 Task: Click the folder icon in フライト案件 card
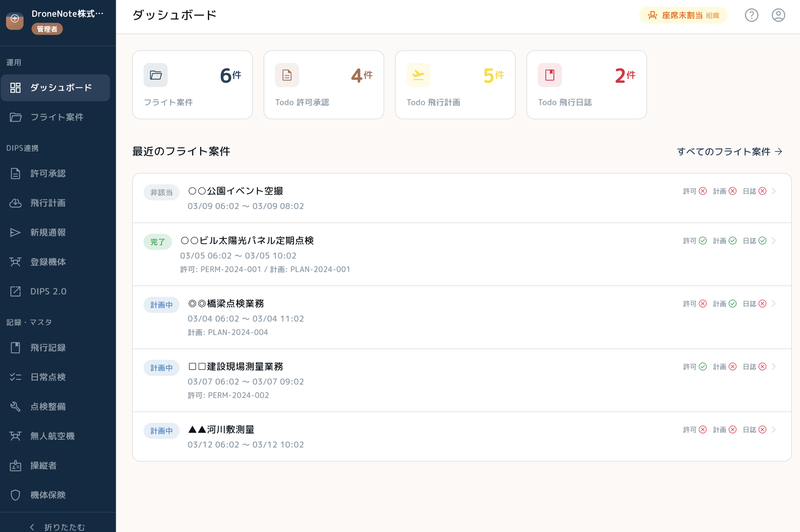156,75
